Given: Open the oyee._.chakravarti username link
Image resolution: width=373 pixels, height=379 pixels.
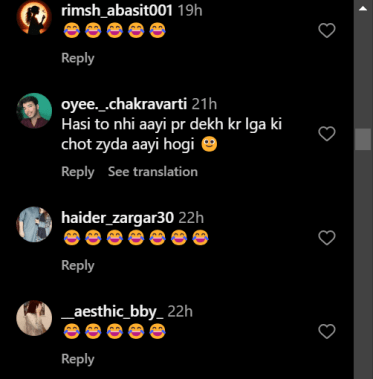Looking at the screenshot, I should (x=124, y=104).
